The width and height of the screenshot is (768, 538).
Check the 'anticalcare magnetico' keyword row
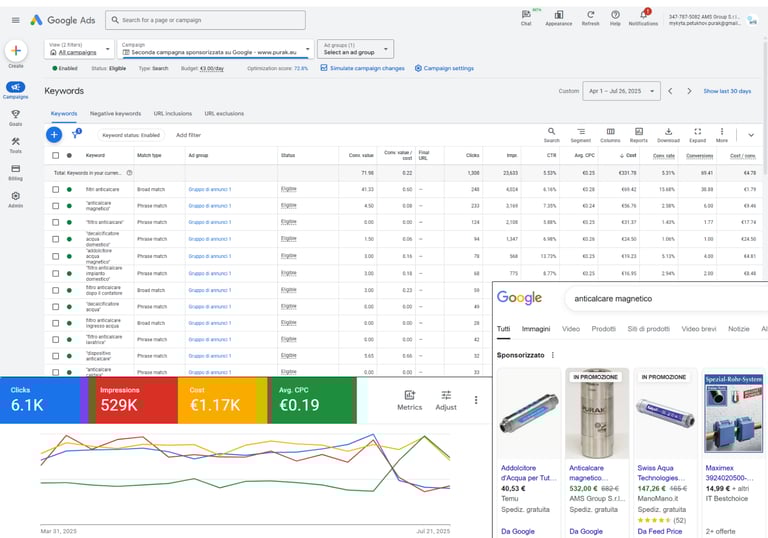(55, 206)
